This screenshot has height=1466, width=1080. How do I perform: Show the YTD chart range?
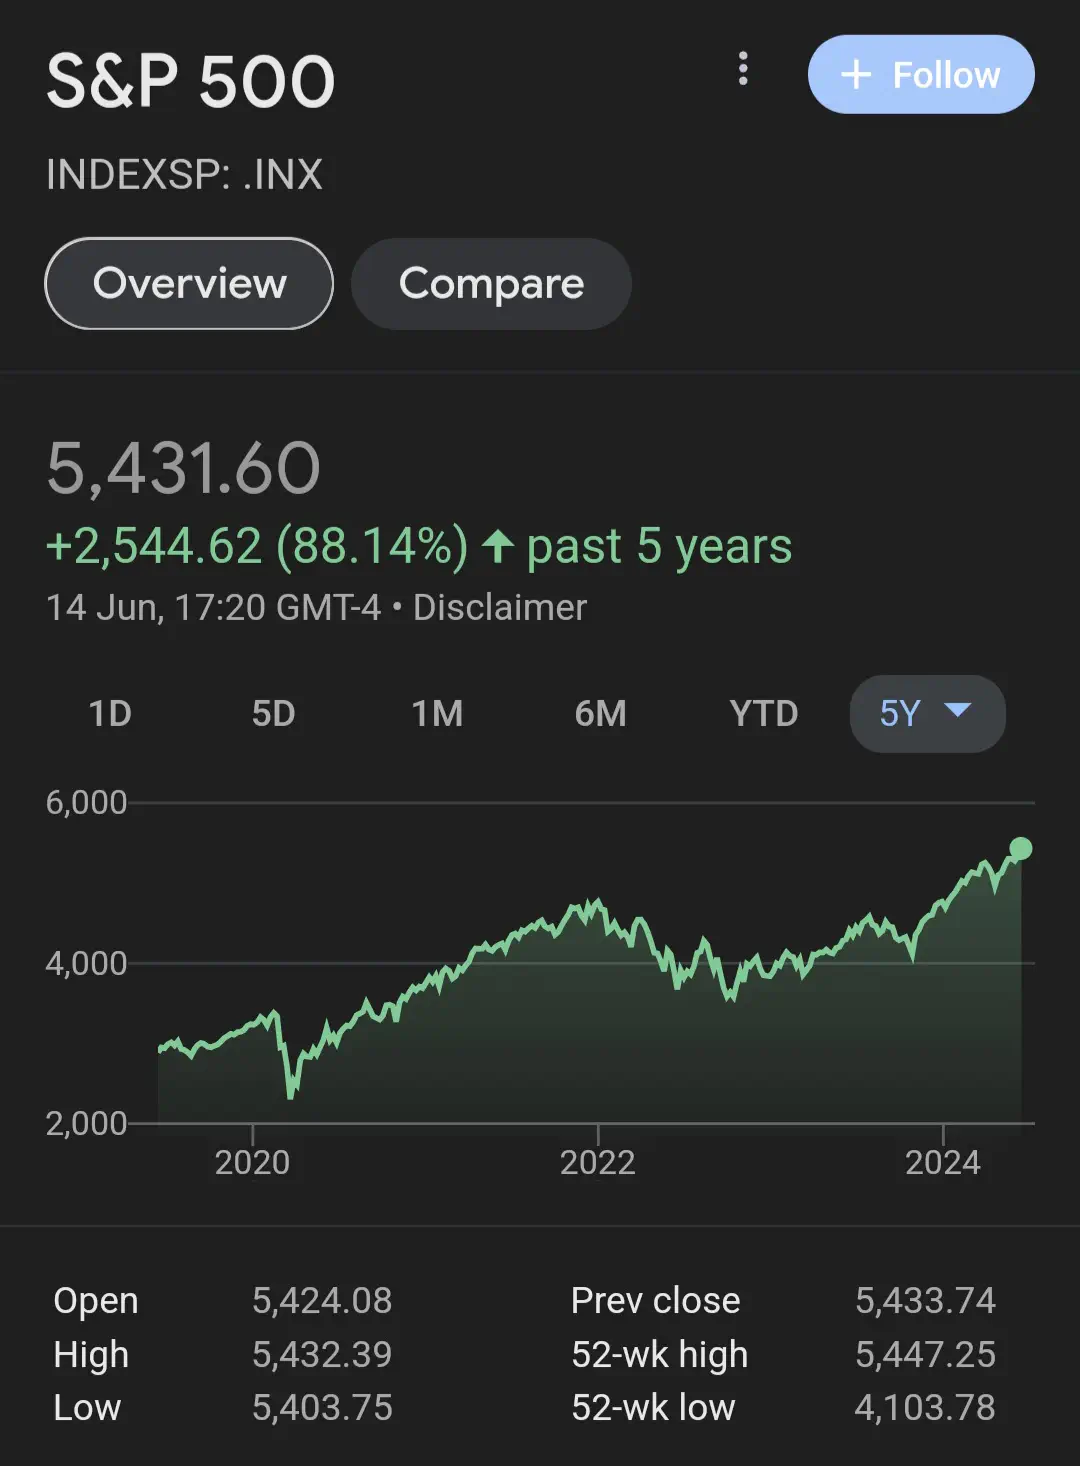click(763, 714)
